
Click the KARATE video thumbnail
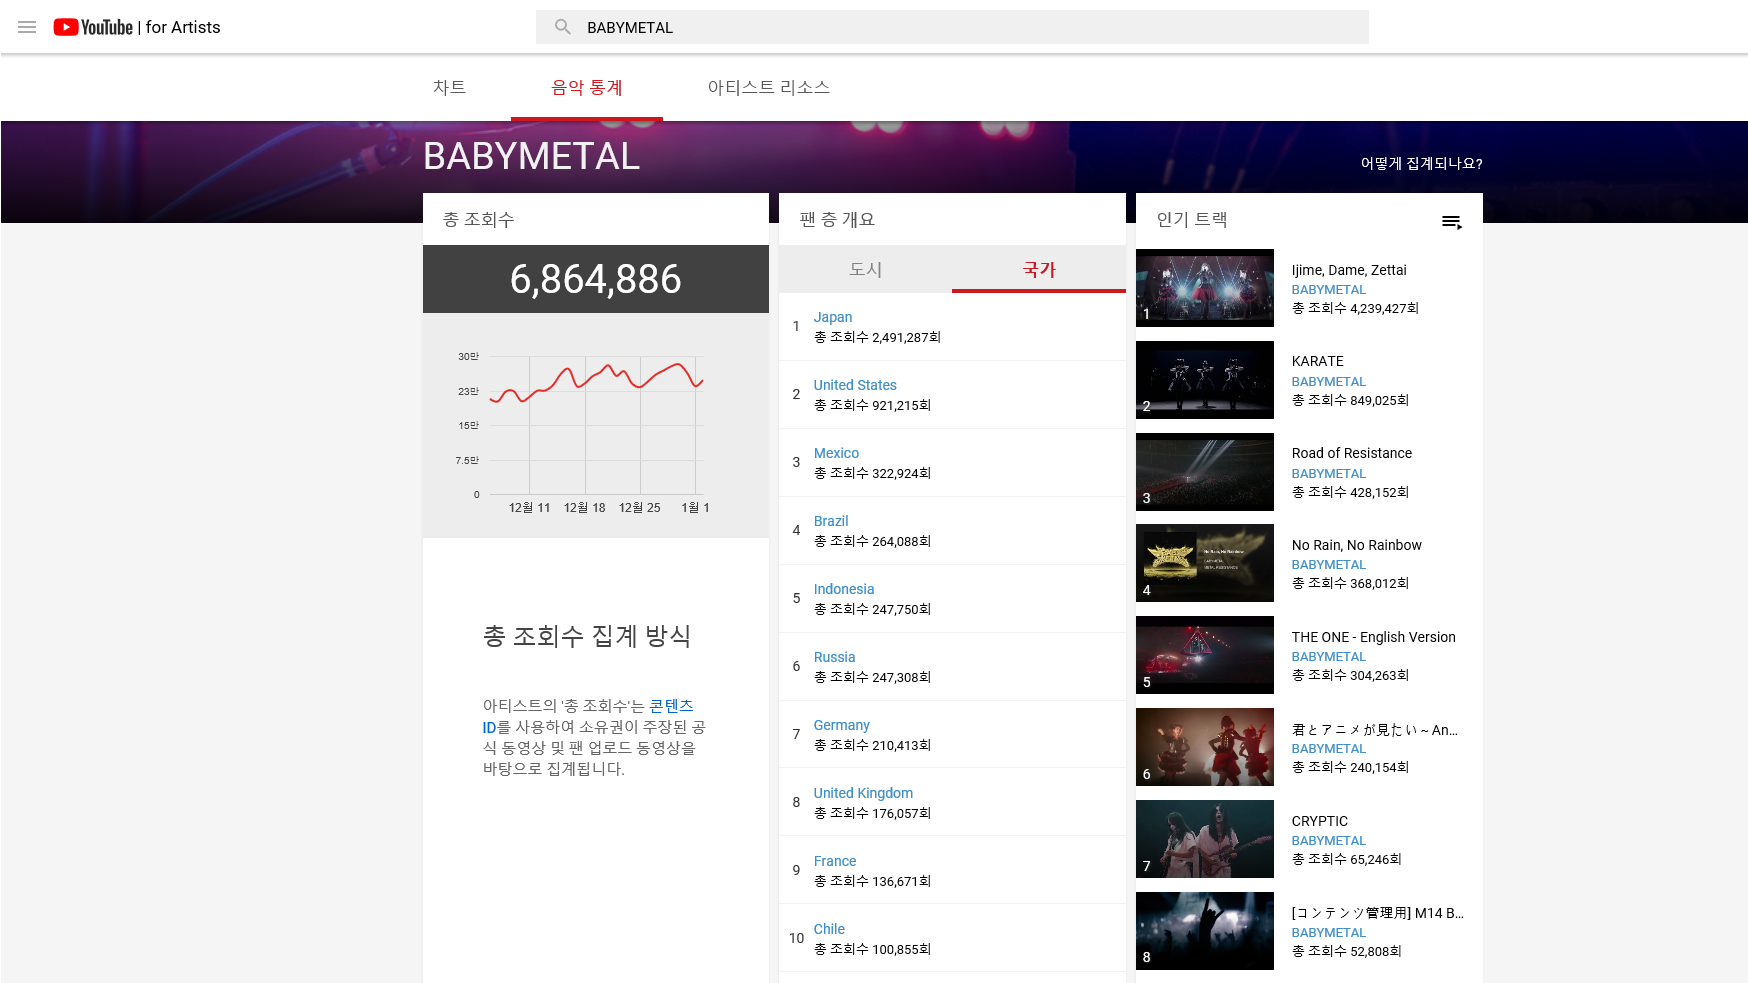[1205, 380]
